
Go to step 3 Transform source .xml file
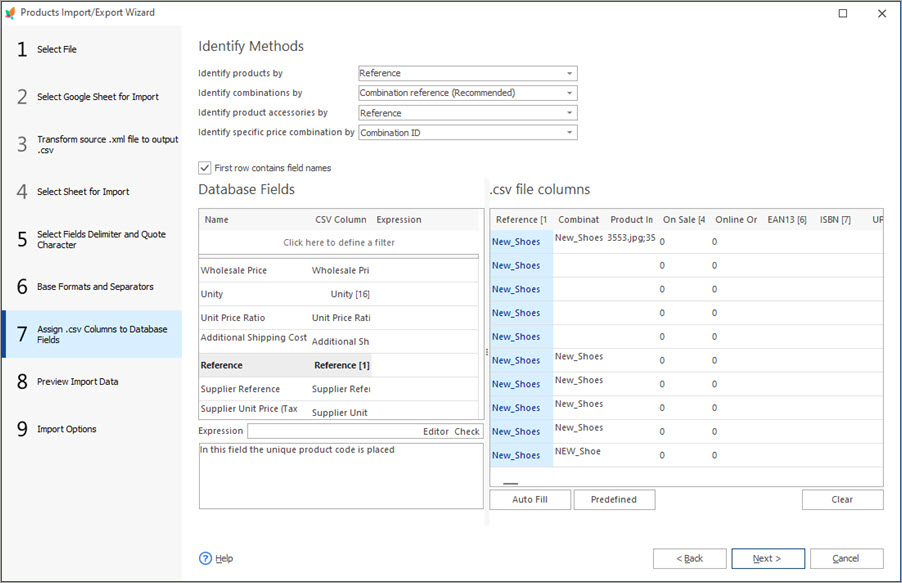pos(92,144)
